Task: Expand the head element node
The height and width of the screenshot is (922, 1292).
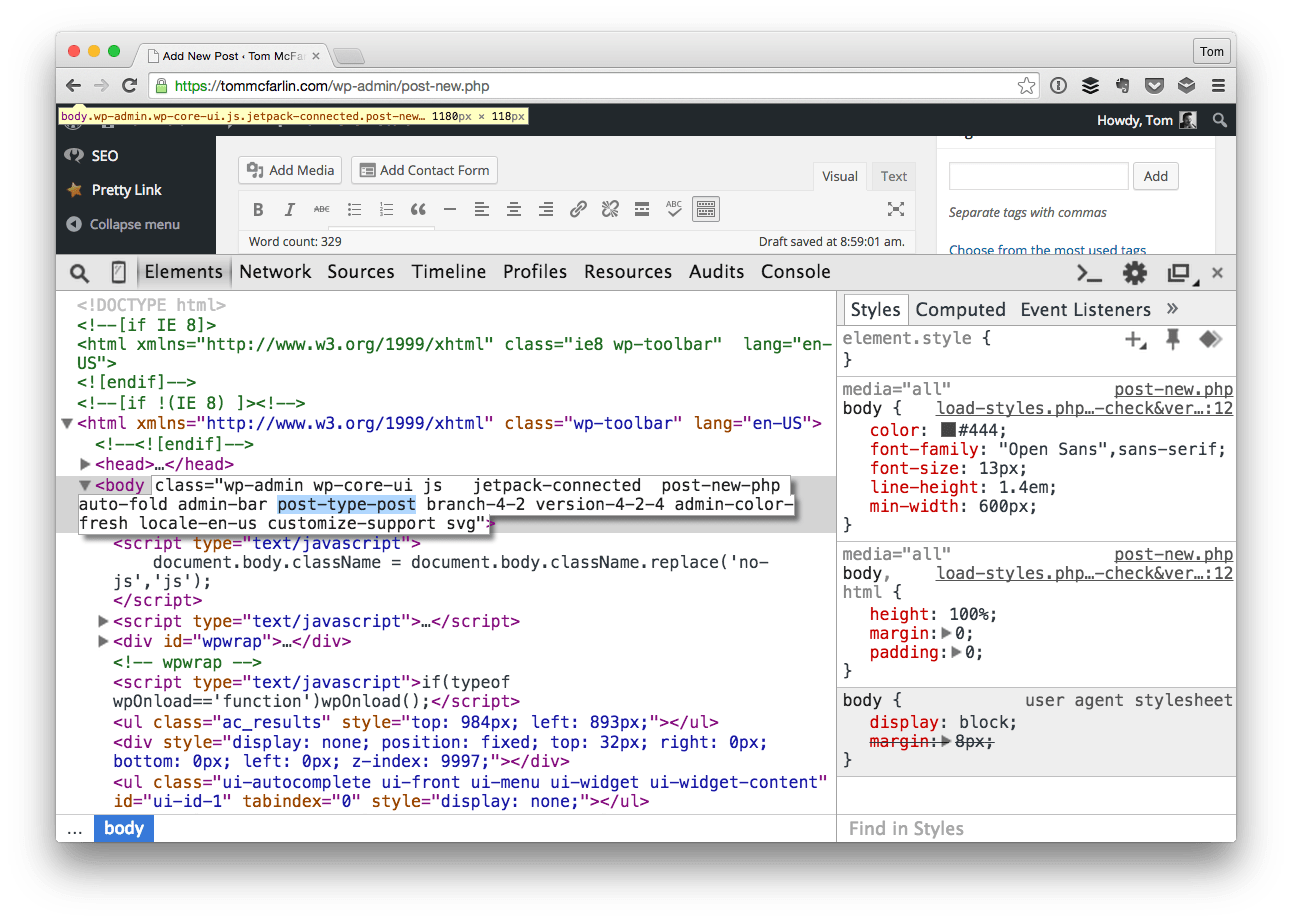Action: [x=85, y=463]
